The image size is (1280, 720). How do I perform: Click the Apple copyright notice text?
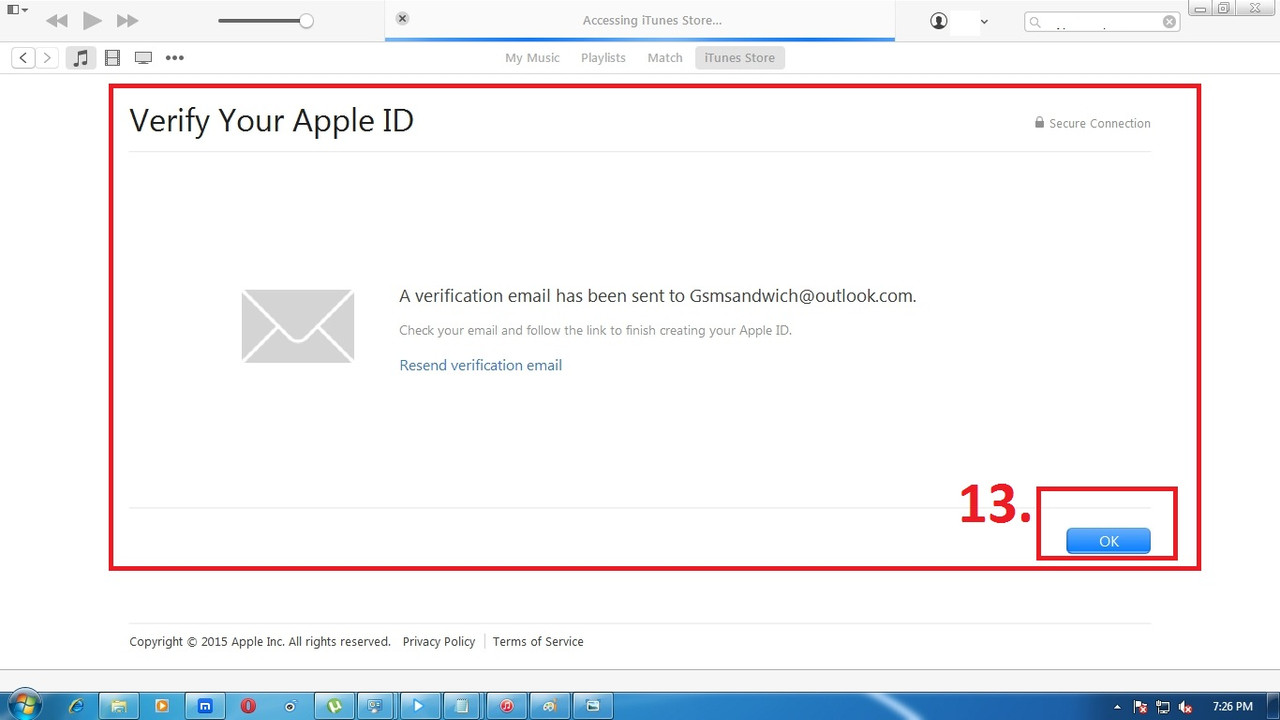click(260, 642)
